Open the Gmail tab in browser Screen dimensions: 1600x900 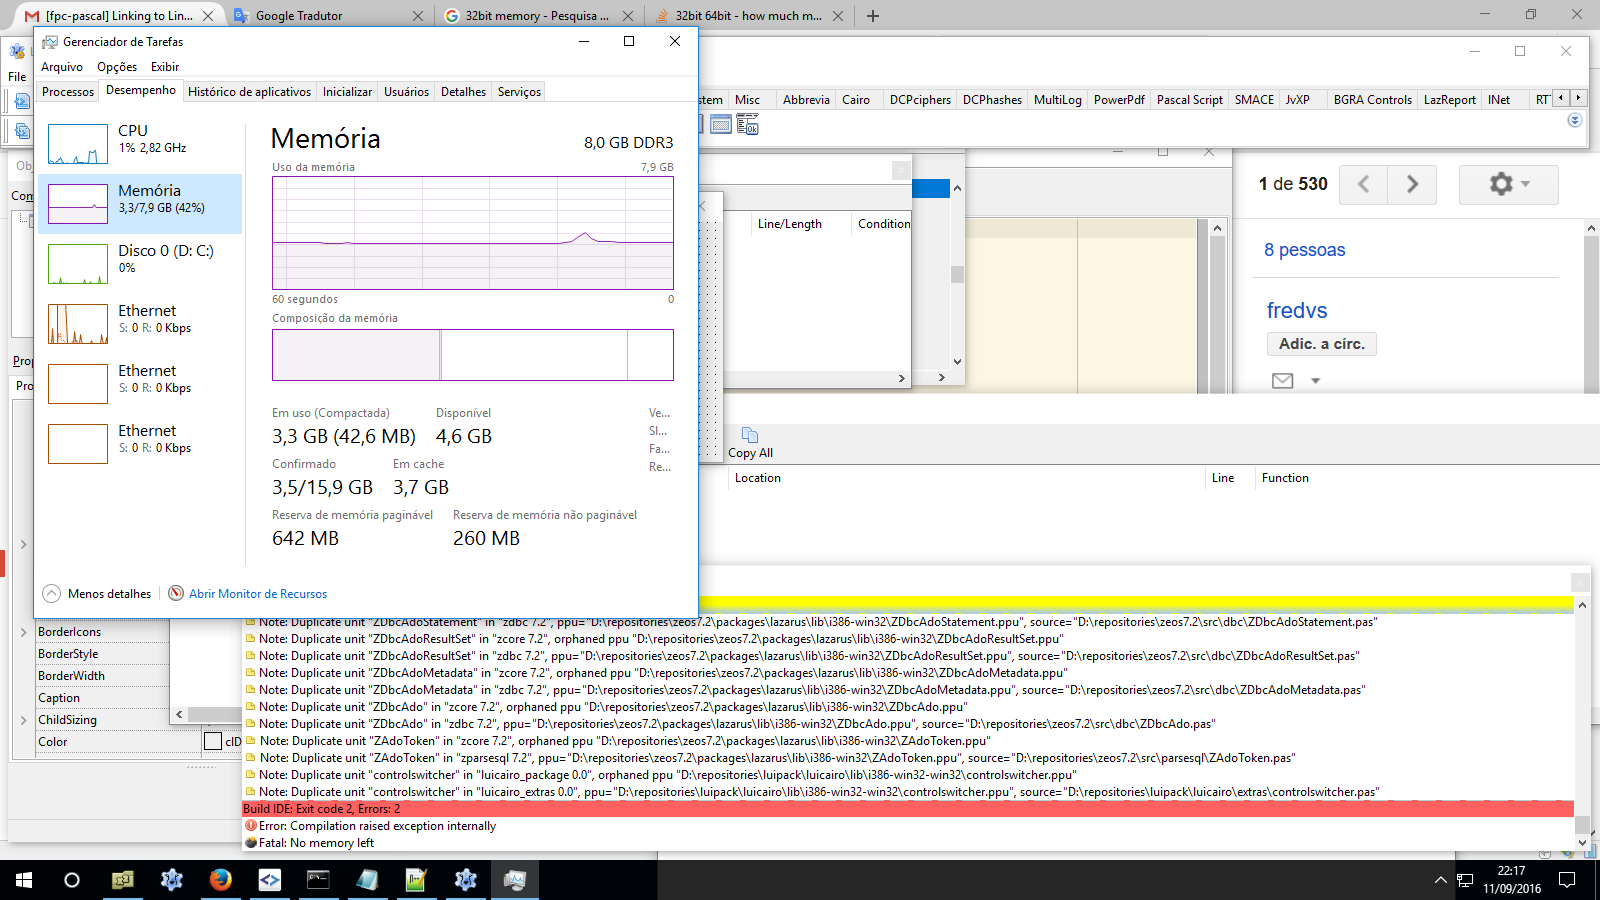118,16
